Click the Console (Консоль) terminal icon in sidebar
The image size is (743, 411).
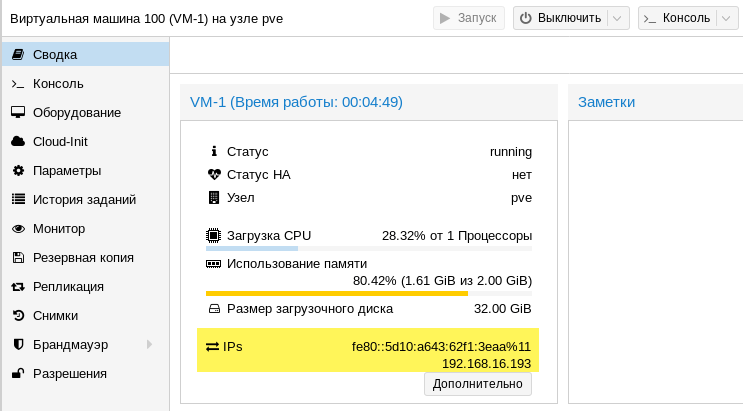coord(17,83)
